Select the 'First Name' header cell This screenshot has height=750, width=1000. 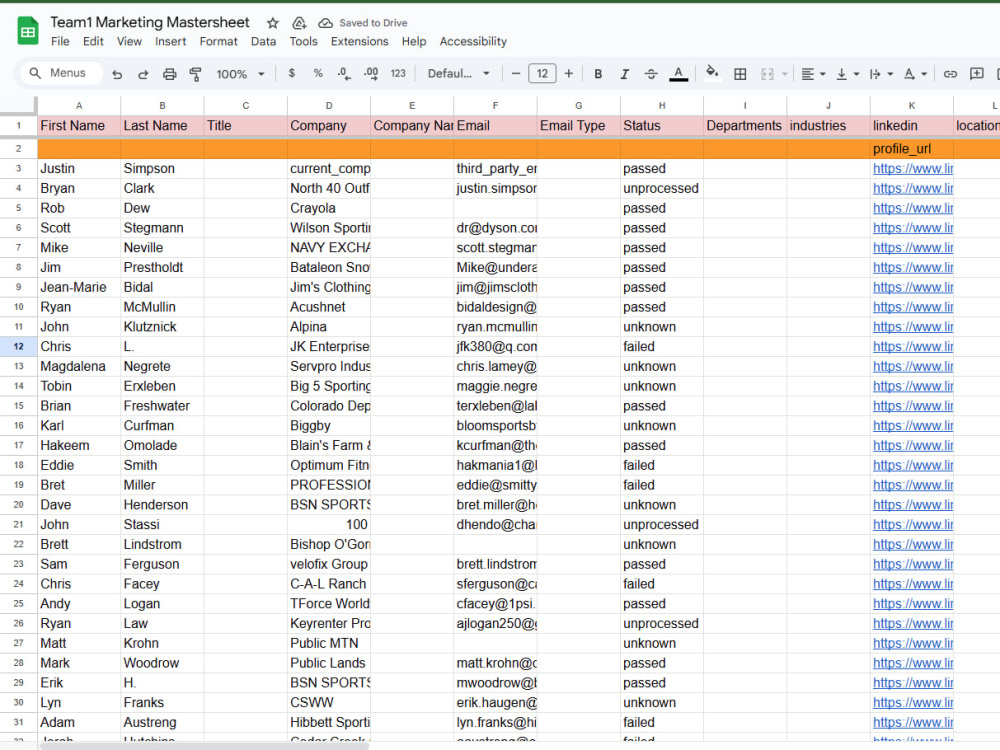click(79, 126)
